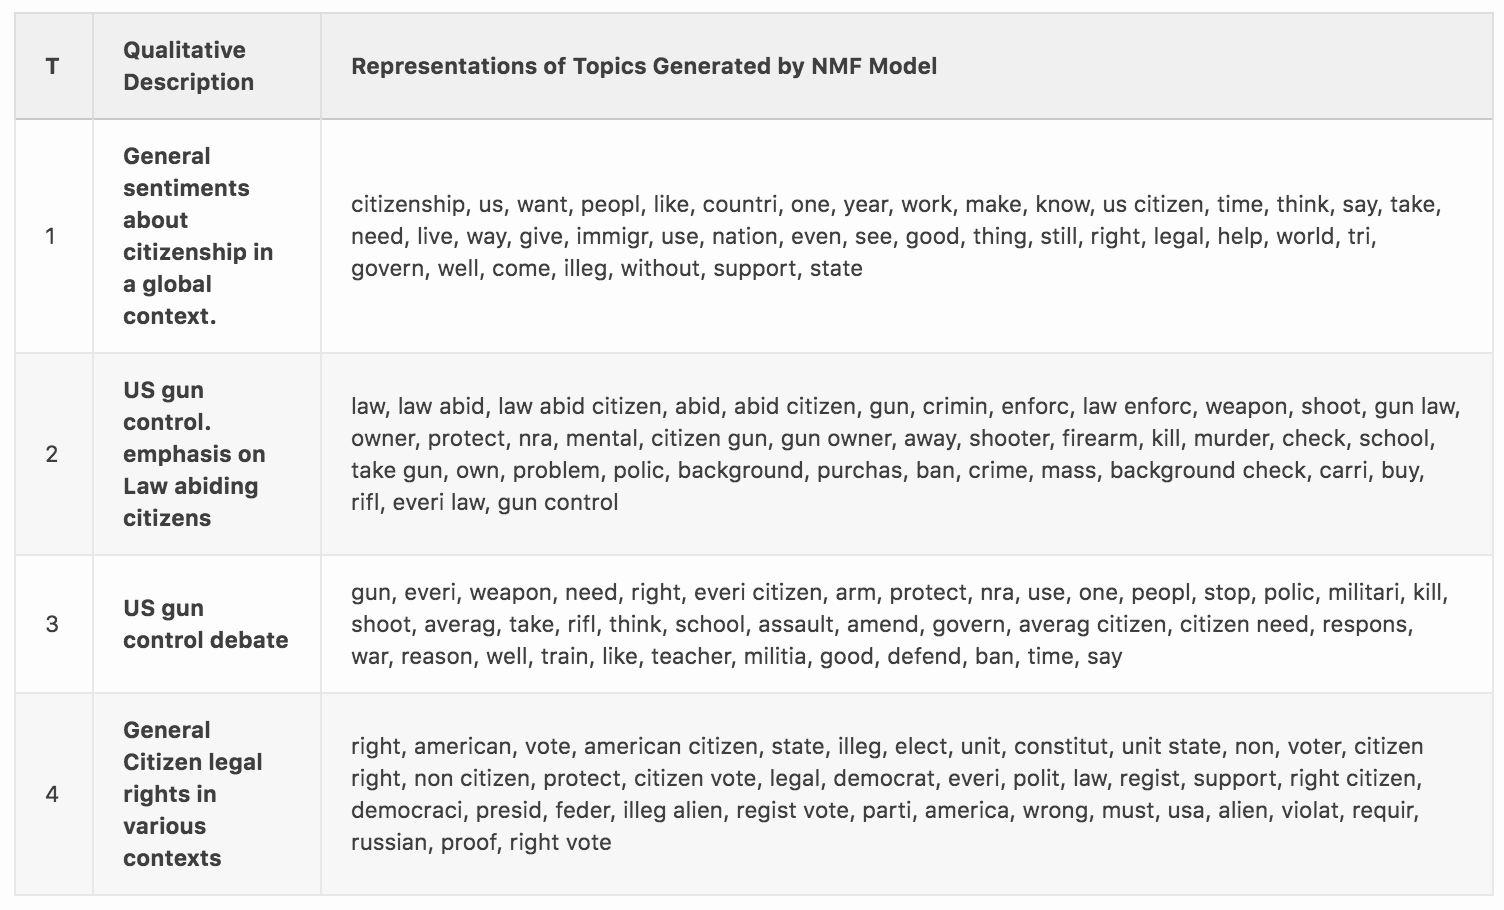Image resolution: width=1504 pixels, height=910 pixels.
Task: Click 'US gun control. emphasis on Law abiding citizens' cell
Action: tap(207, 454)
